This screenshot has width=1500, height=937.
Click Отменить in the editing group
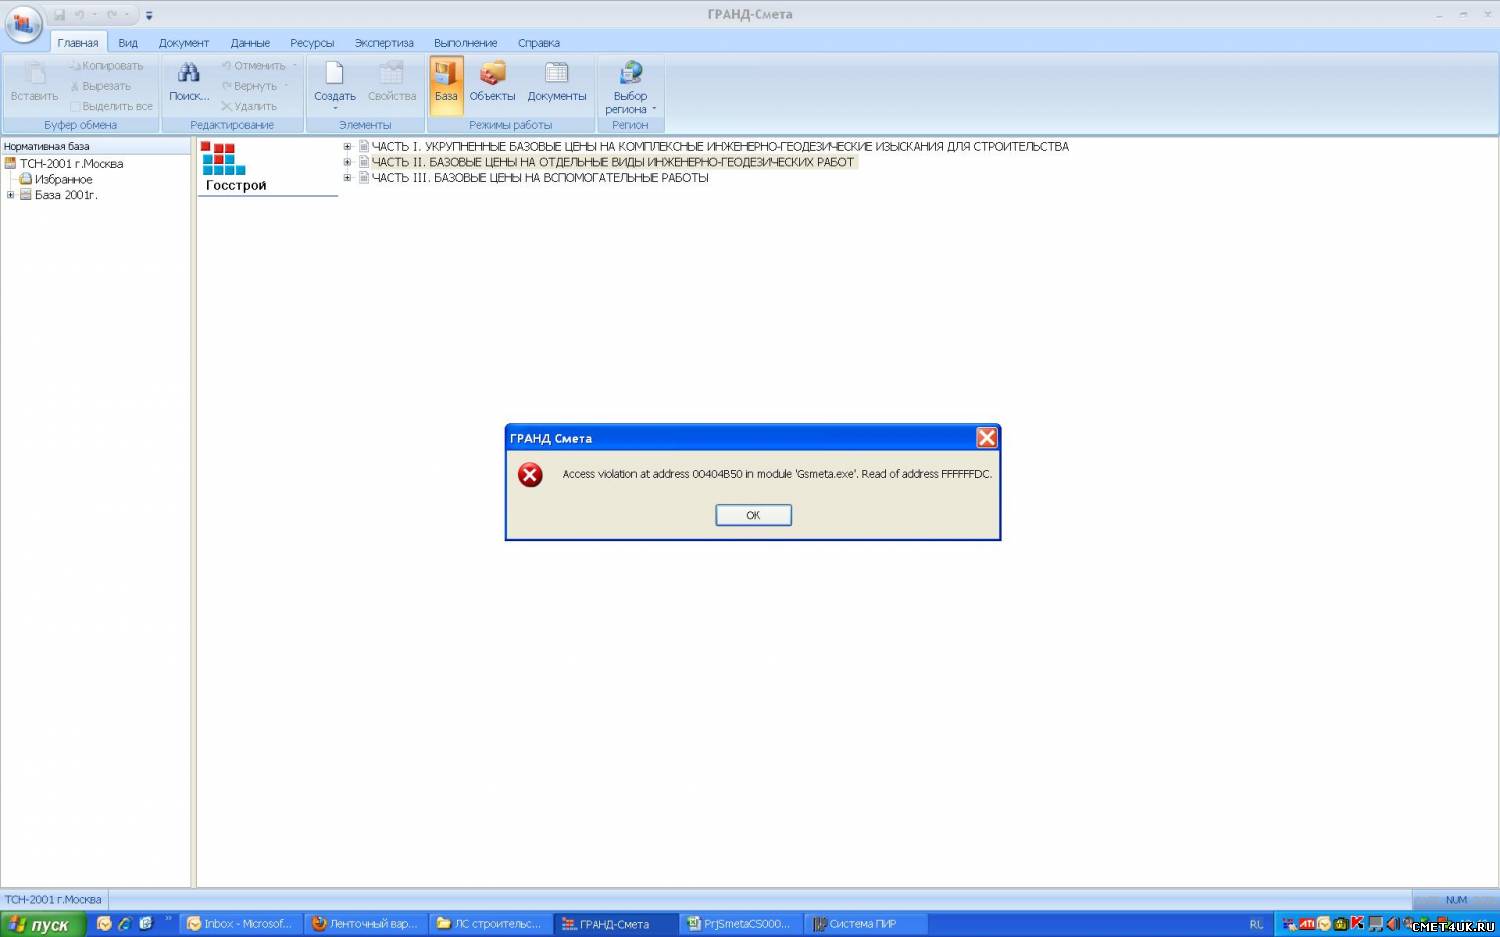[x=254, y=66]
